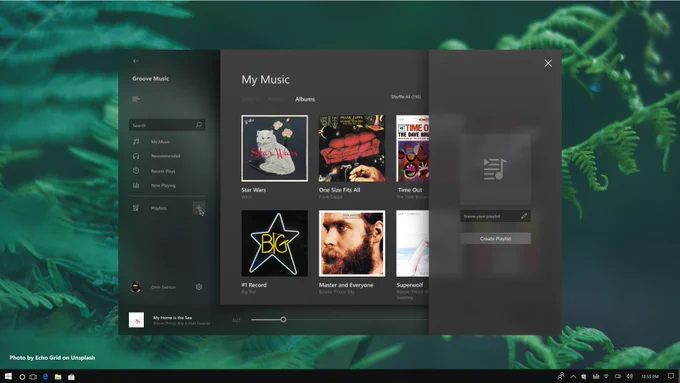Click the Recent Plays clock icon
The height and width of the screenshot is (383, 680).
click(x=136, y=171)
